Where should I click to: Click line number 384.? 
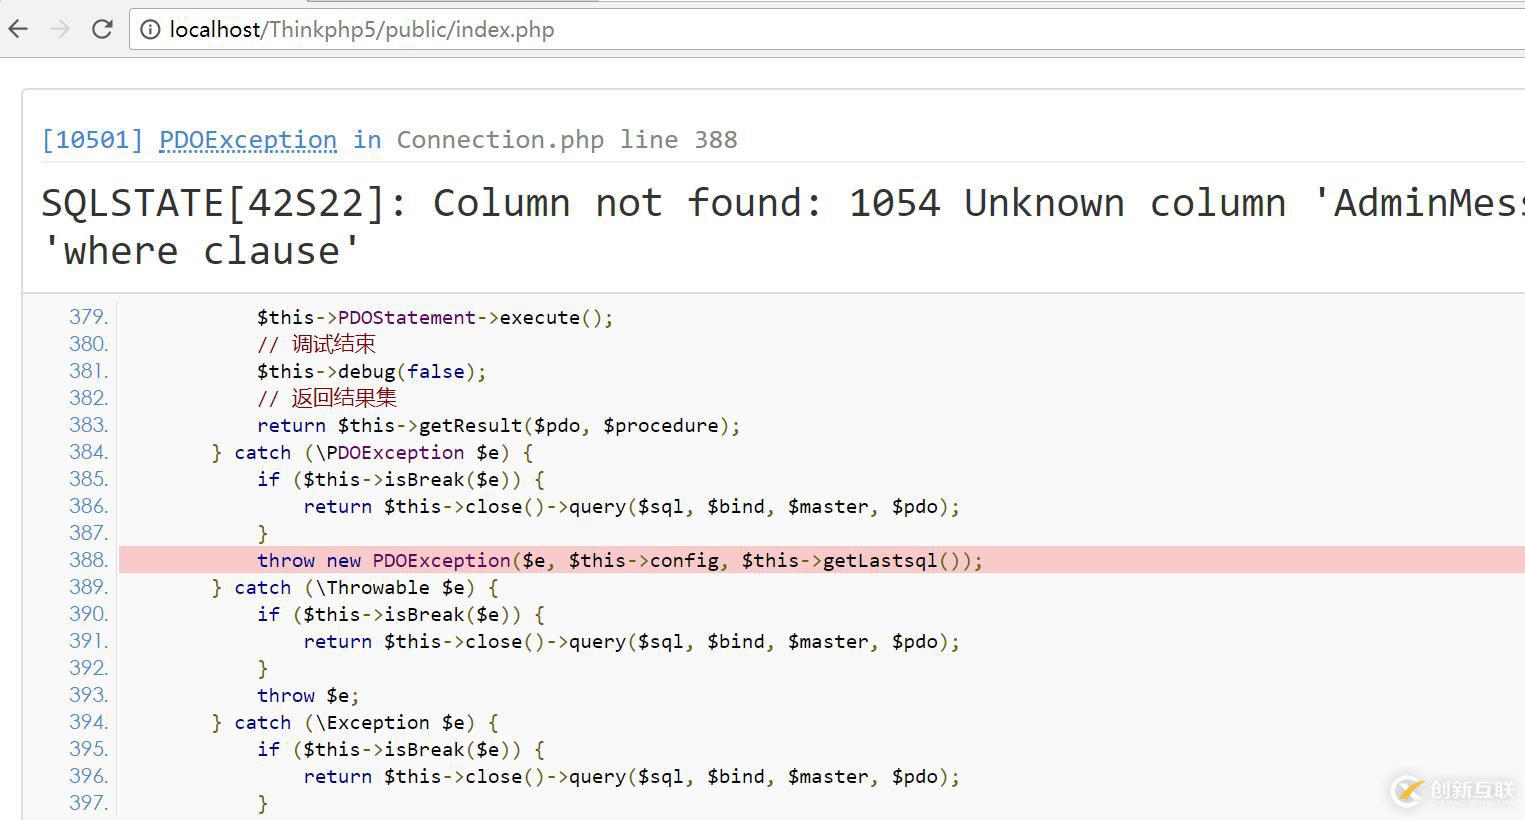pyautogui.click(x=88, y=452)
